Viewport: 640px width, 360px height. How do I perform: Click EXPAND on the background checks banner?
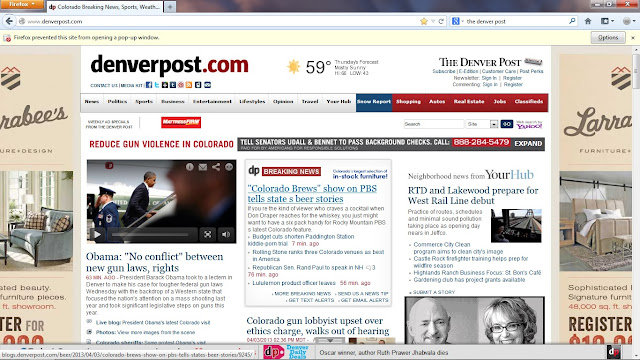[x=528, y=144]
